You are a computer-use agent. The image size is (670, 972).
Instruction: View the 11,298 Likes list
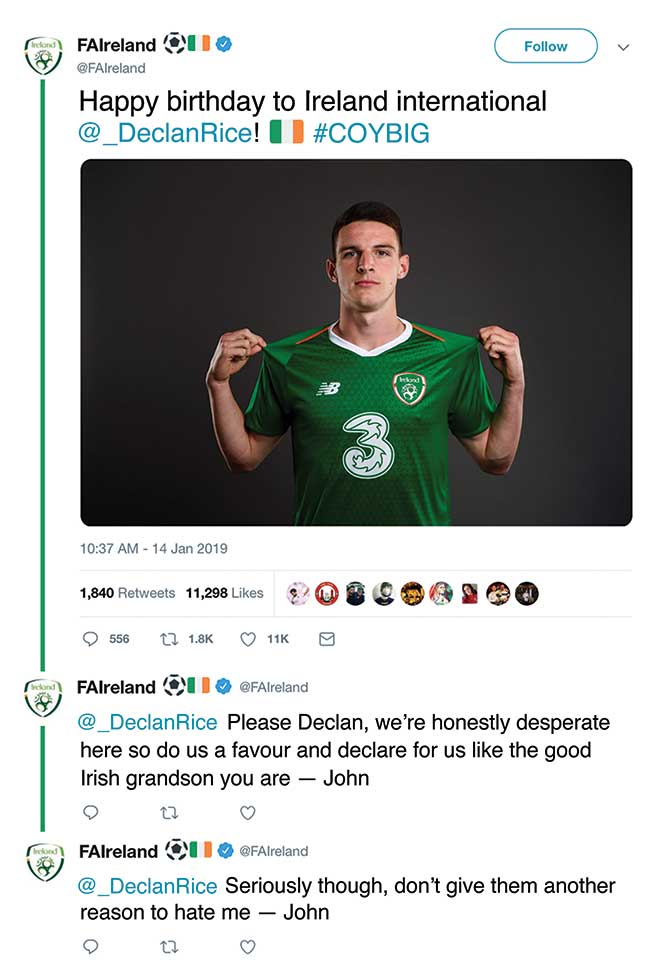224,593
